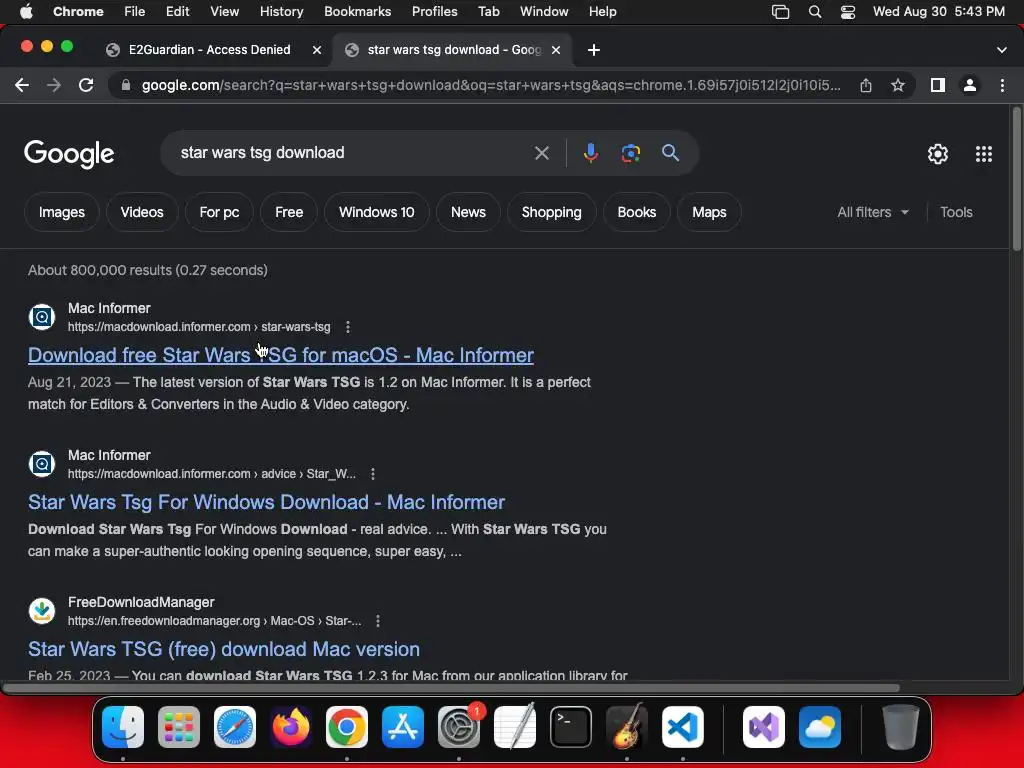The height and width of the screenshot is (768, 1024).
Task: Open options for second Mac Informer result
Action: [x=373, y=473]
